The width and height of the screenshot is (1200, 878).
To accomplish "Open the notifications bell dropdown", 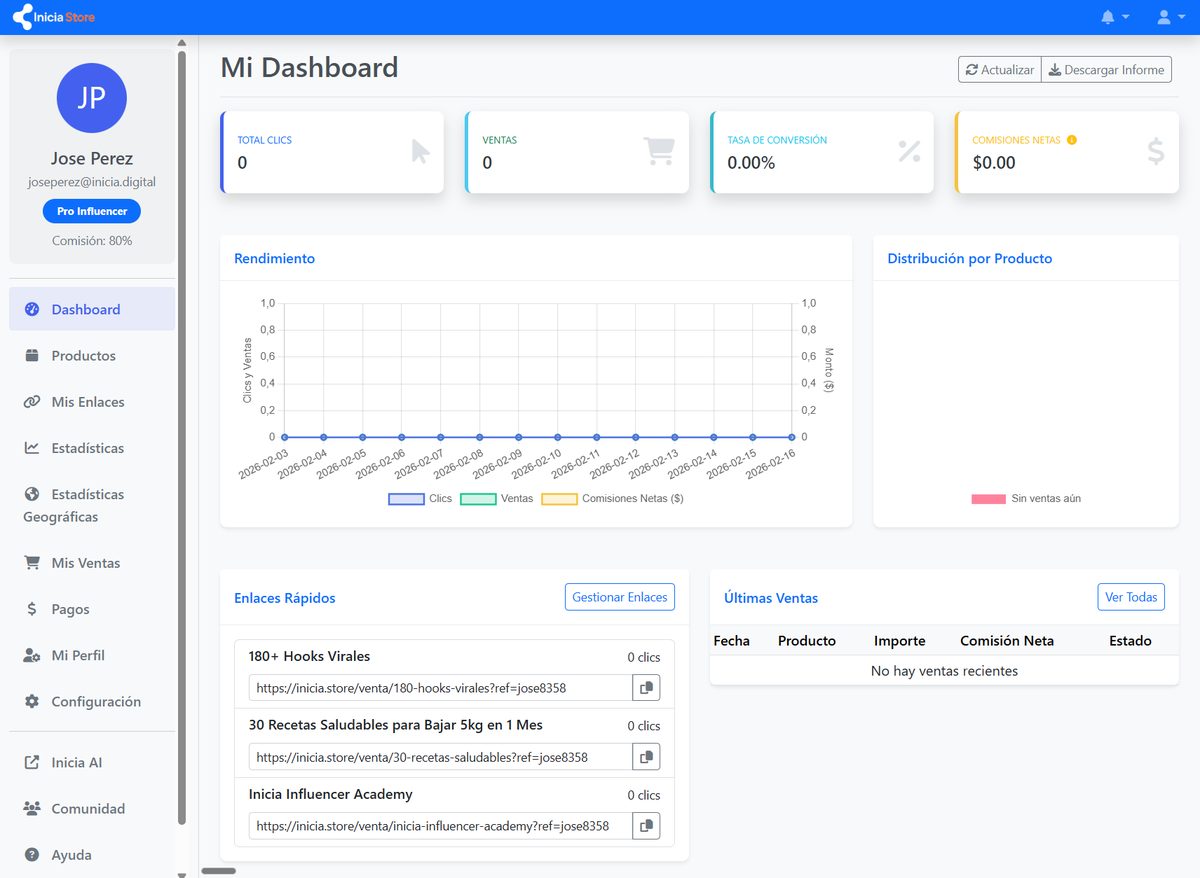I will 1113,16.
